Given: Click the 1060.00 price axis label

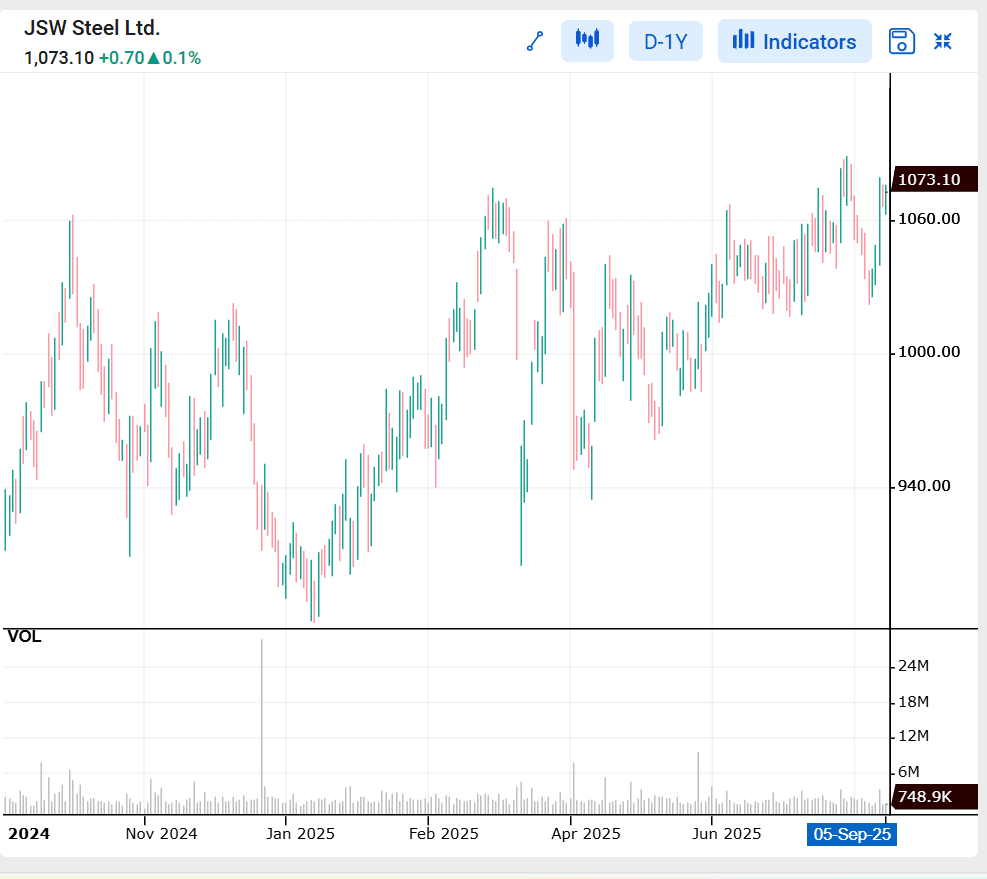Looking at the screenshot, I should pos(928,219).
